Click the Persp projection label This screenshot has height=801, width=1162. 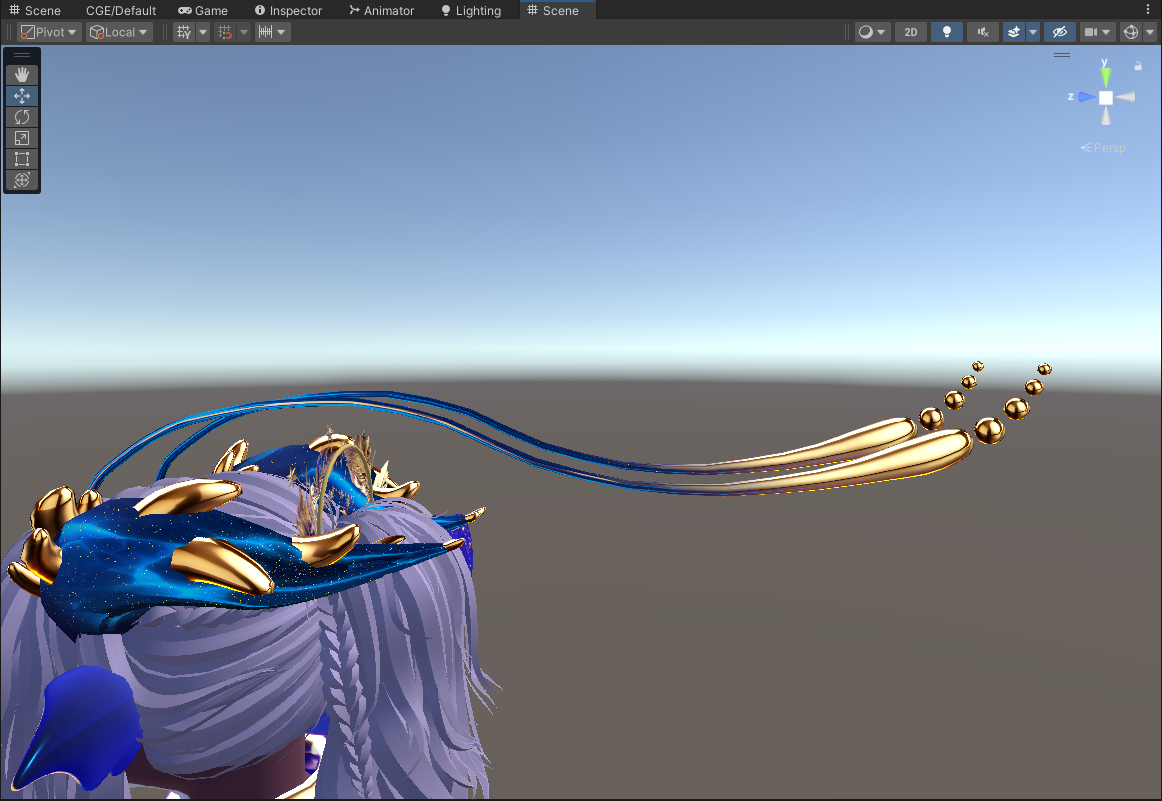point(1103,147)
